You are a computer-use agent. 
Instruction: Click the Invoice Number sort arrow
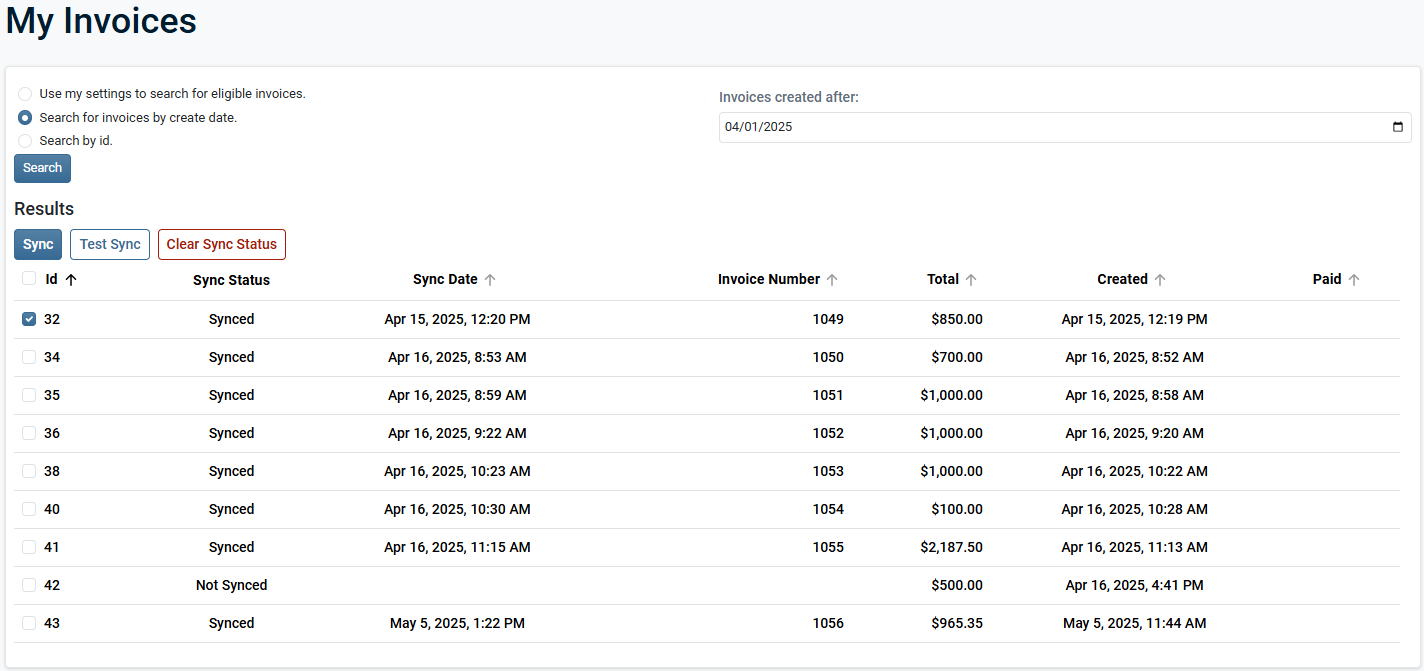coord(832,280)
